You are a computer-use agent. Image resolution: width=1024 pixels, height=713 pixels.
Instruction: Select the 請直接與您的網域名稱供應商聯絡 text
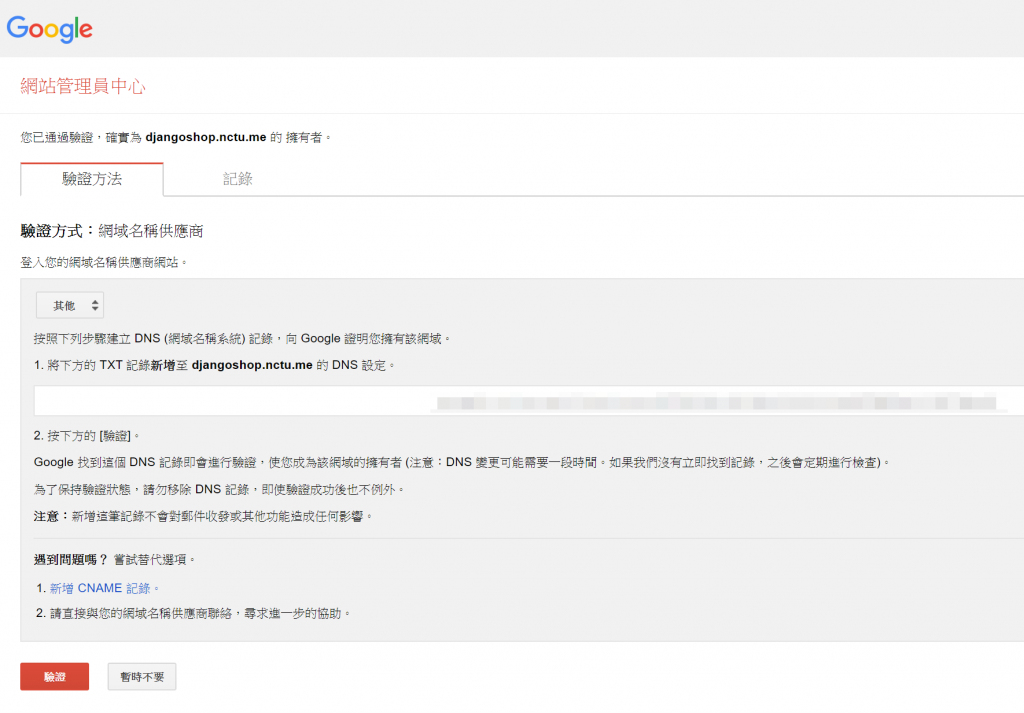click(x=200, y=613)
